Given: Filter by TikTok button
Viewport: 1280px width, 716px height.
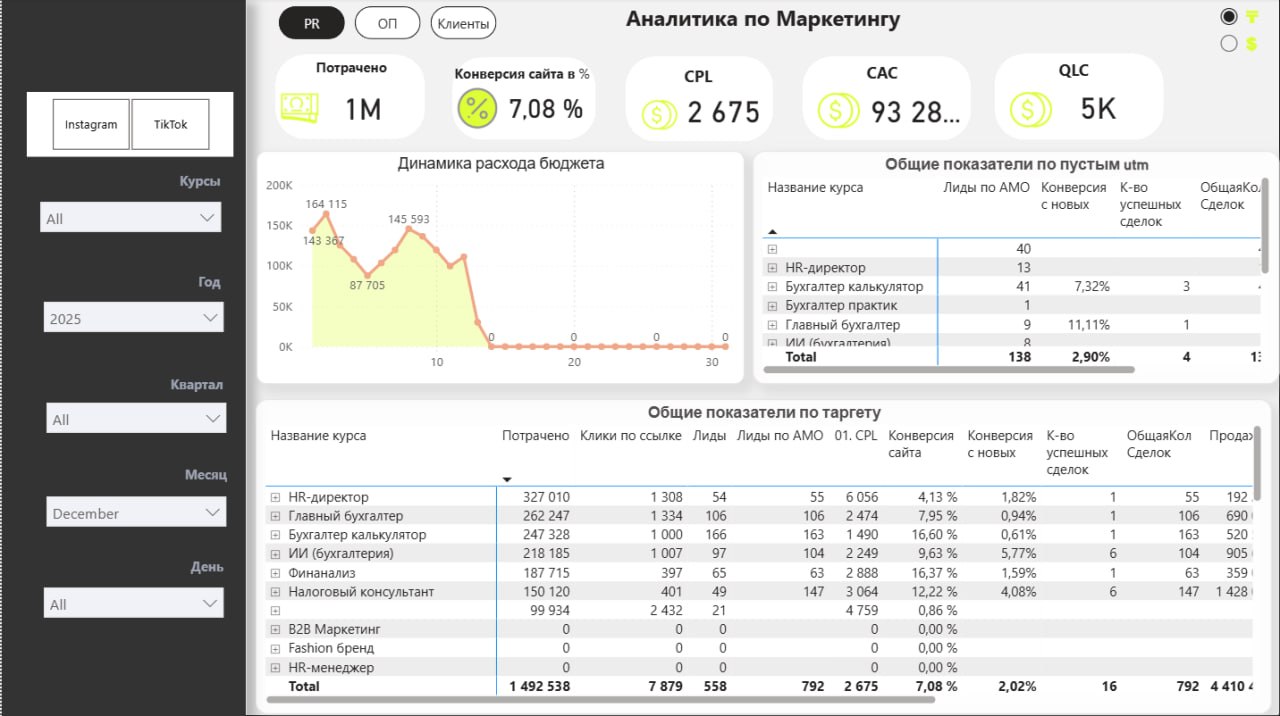Looking at the screenshot, I should pos(171,125).
